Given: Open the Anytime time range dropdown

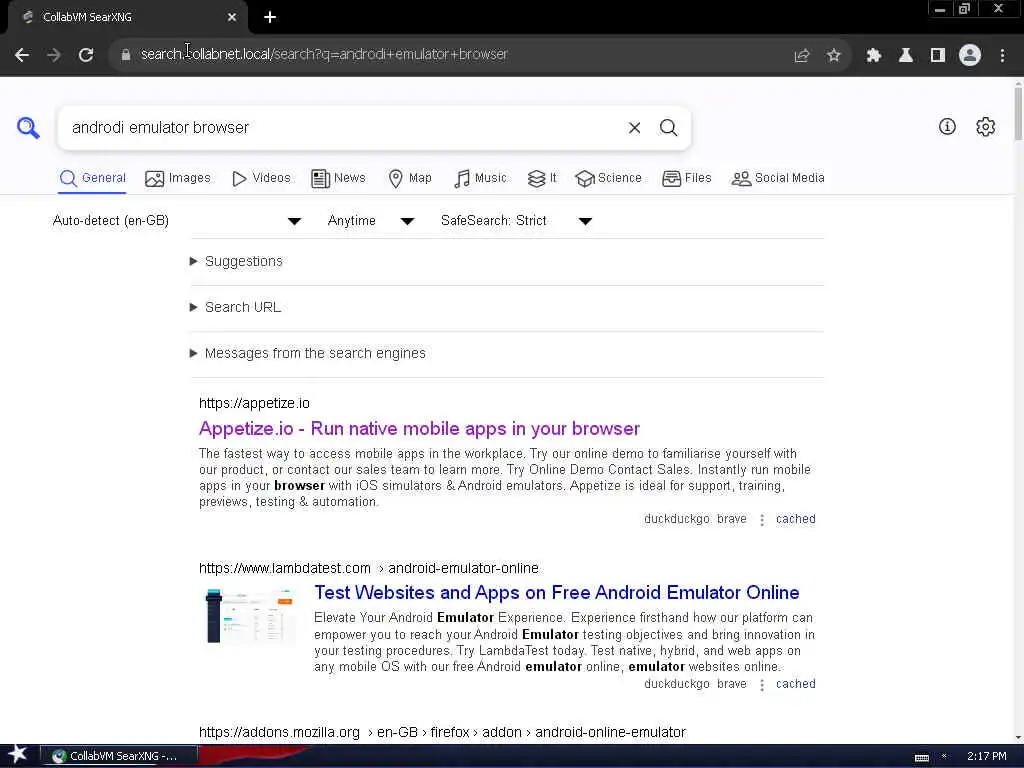Looking at the screenshot, I should click(370, 221).
